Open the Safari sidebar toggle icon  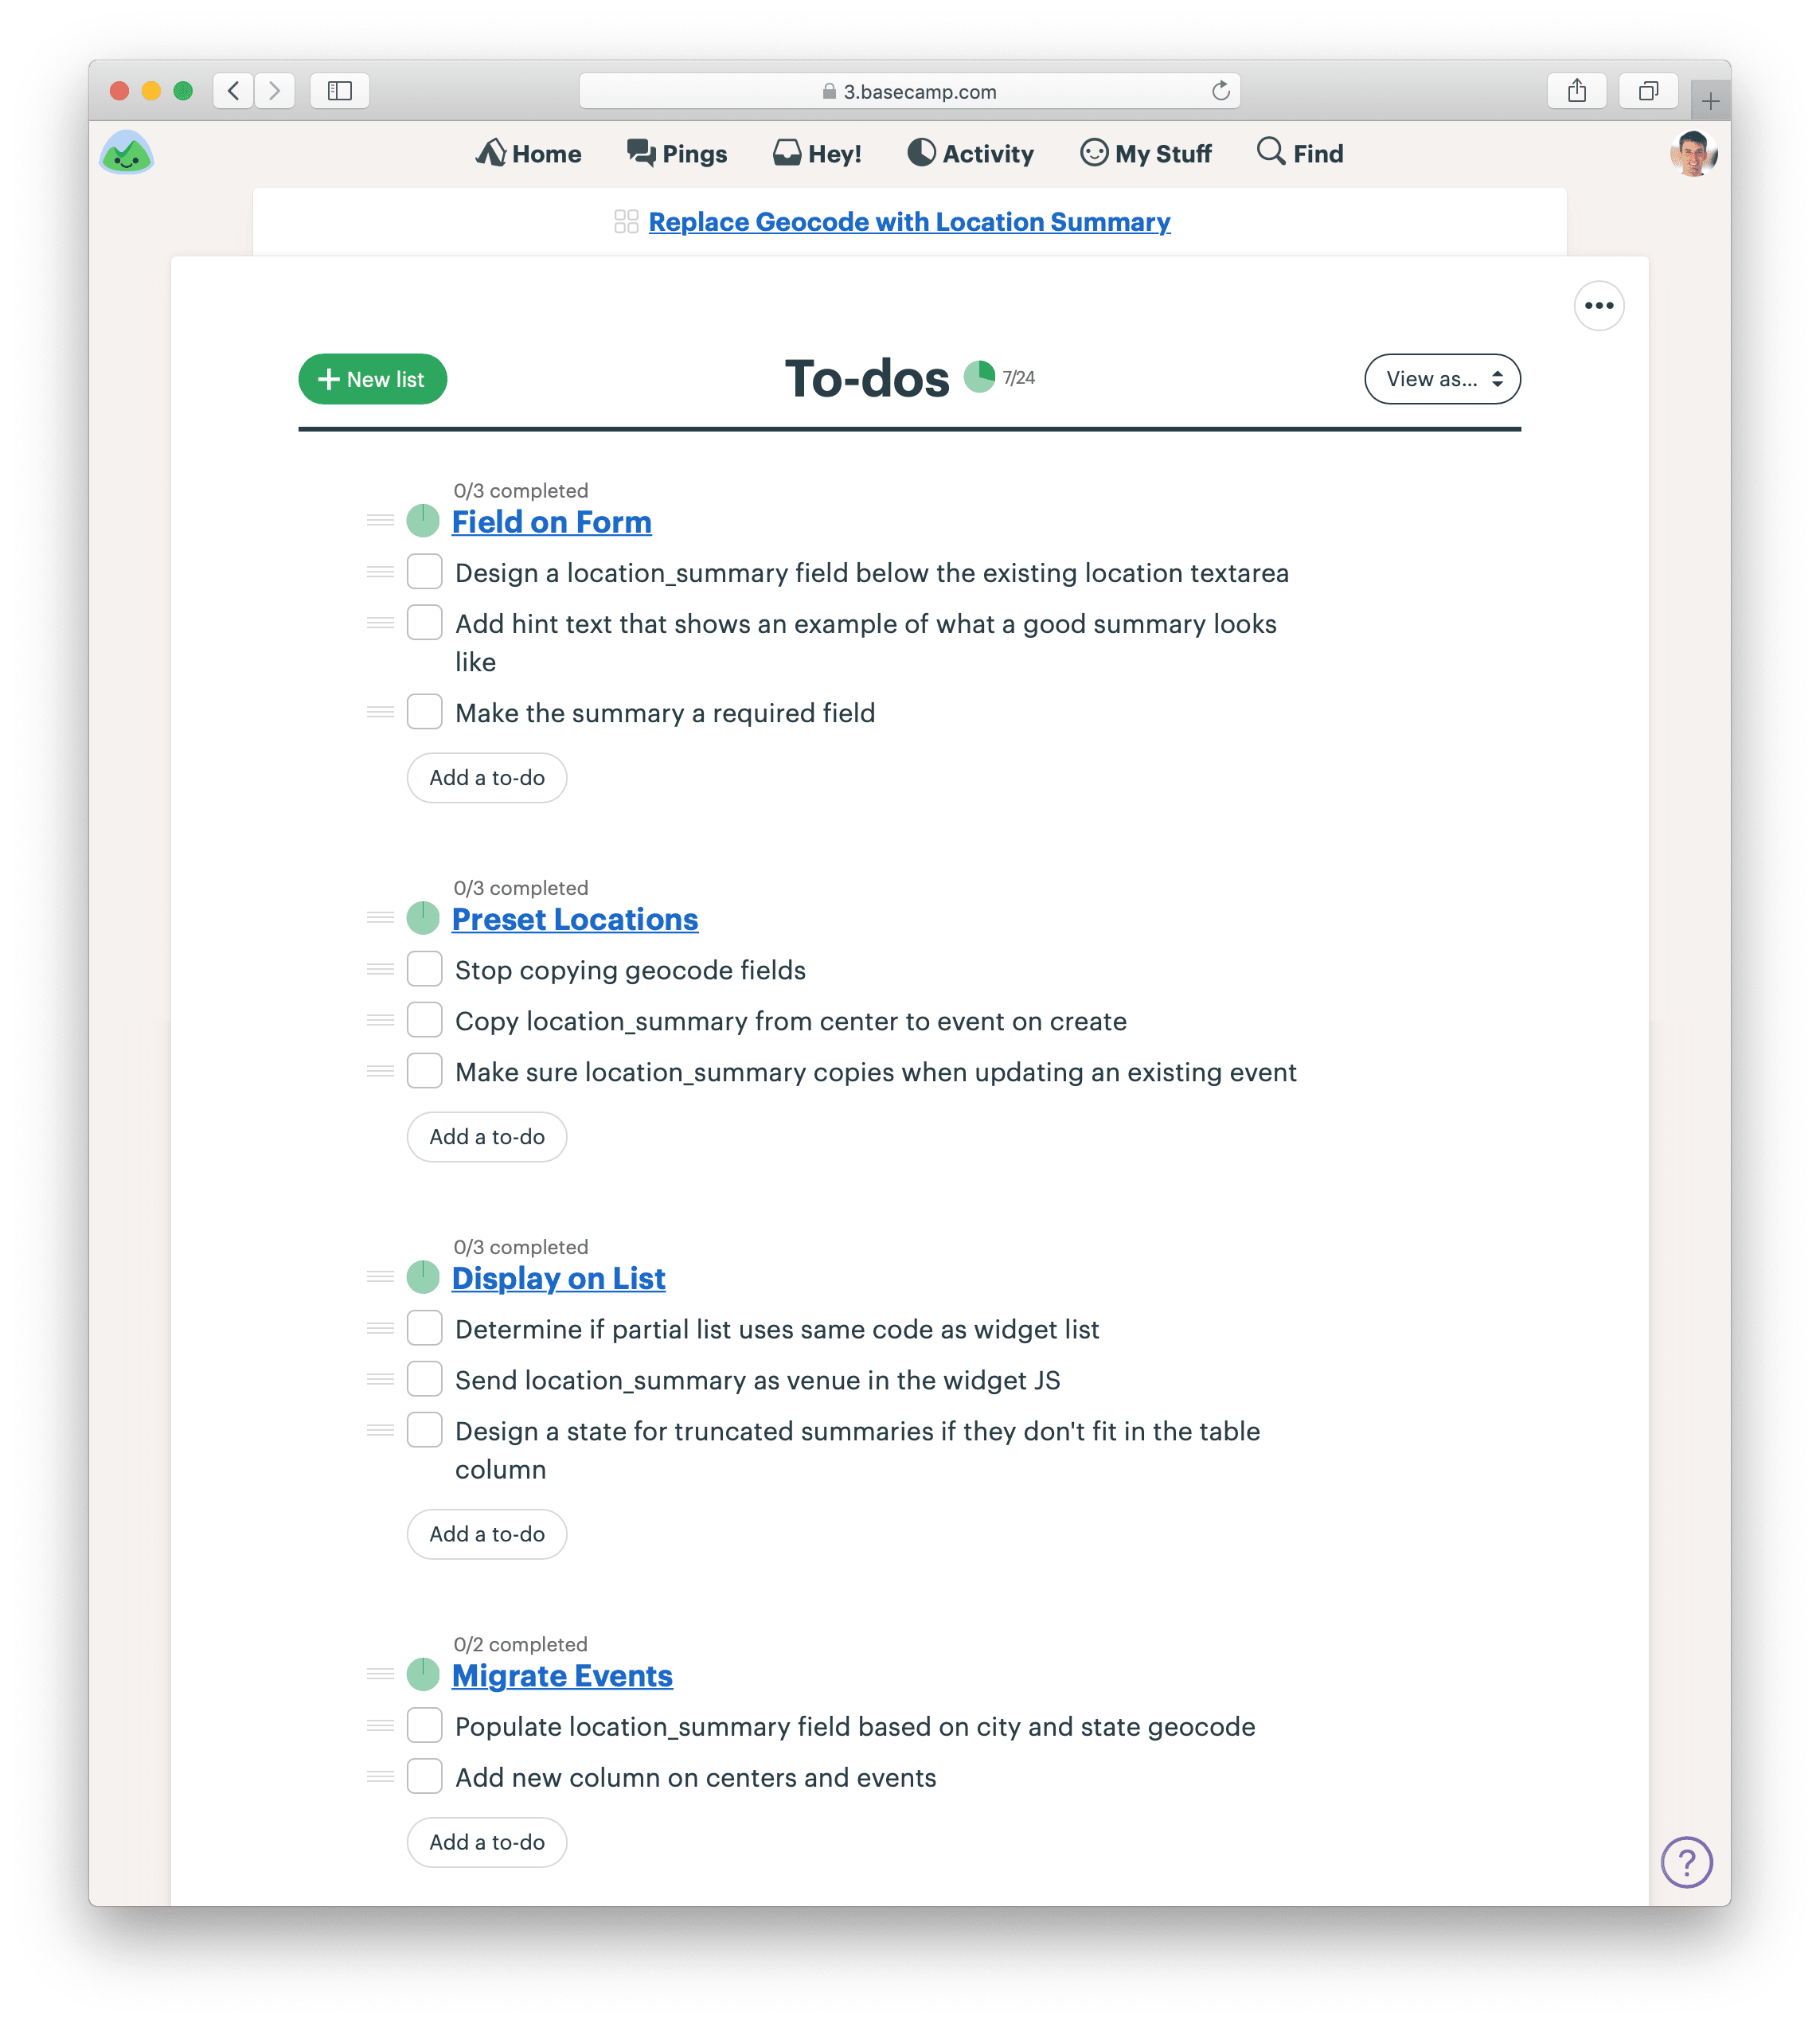pos(339,90)
